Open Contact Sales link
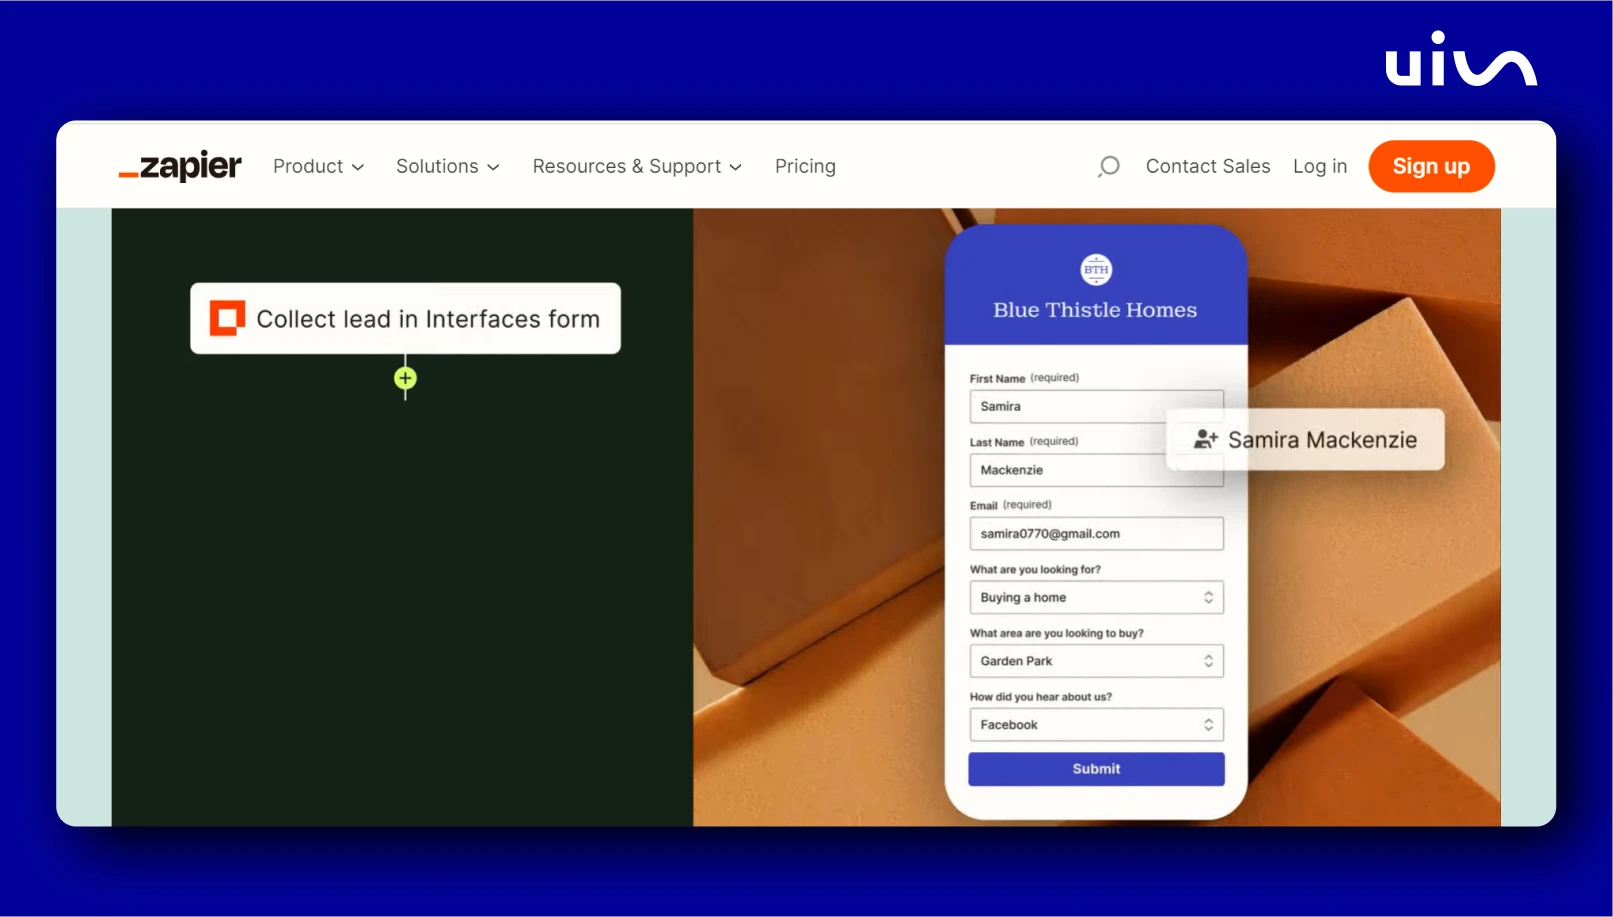1613x917 pixels. click(1208, 166)
